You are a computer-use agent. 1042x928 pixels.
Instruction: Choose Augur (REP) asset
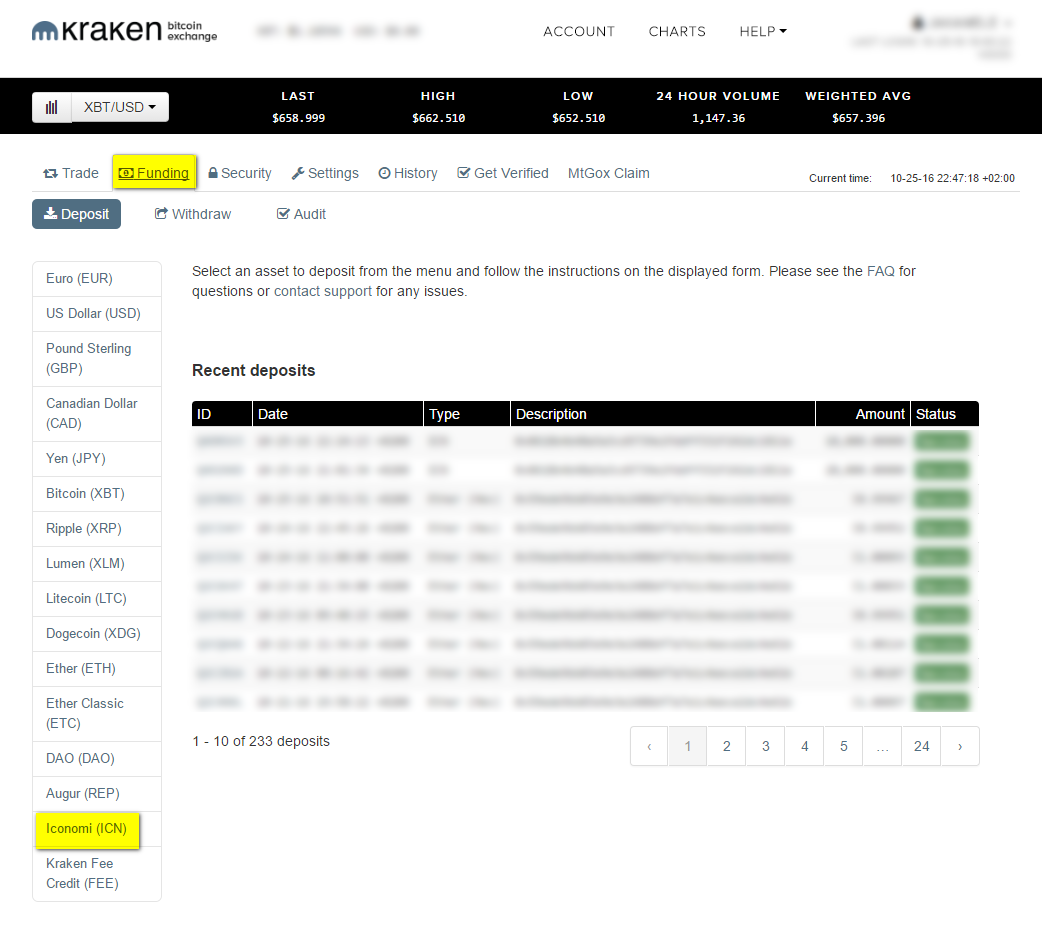pos(97,794)
